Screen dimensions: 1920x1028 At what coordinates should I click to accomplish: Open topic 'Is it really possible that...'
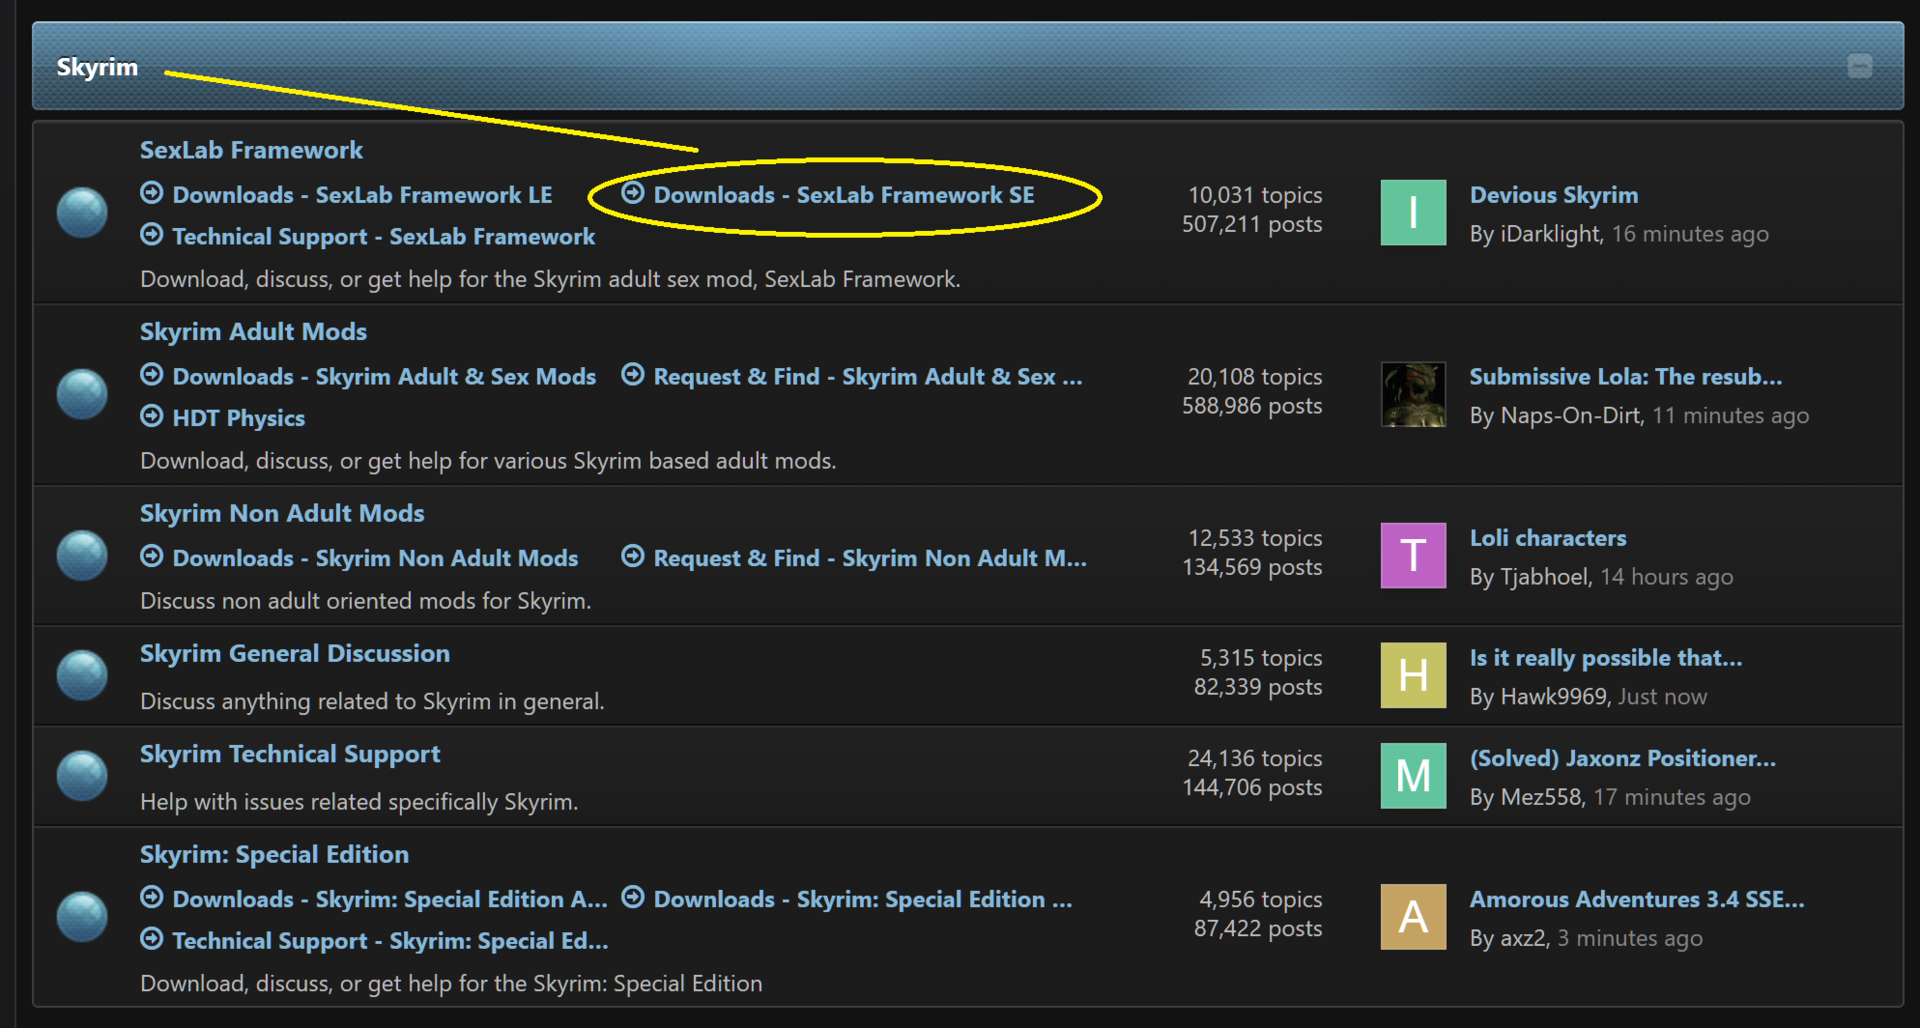coord(1606,658)
